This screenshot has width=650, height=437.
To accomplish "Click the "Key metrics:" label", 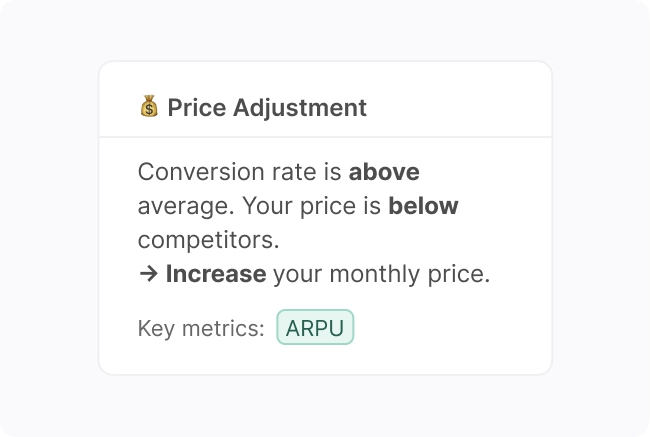I will pos(201,328).
